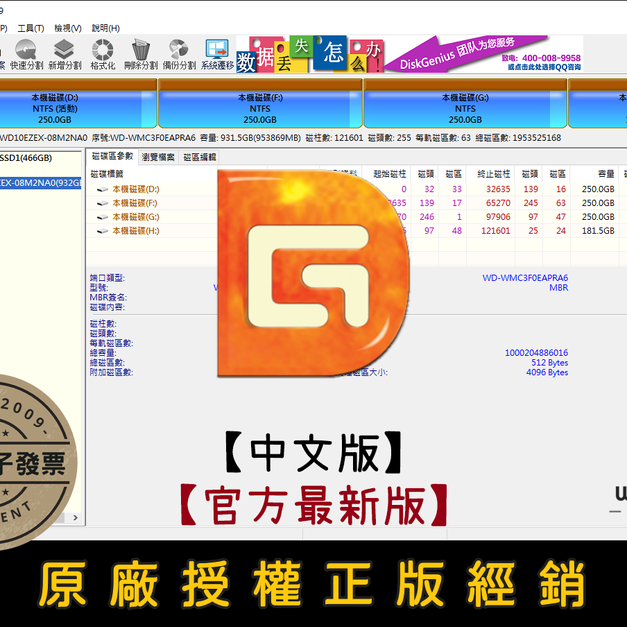The image size is (627, 627).
Task: Click the 65270 end cylinder value in the F: row
Action: tap(498, 203)
